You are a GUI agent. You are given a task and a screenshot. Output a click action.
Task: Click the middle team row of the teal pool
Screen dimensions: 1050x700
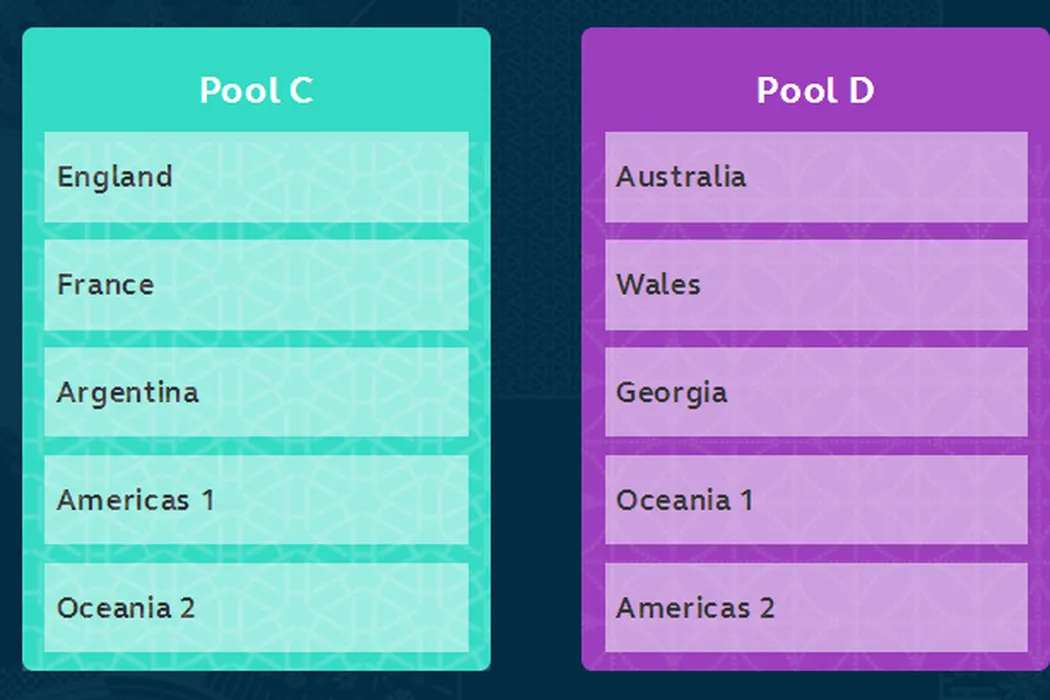(256, 392)
